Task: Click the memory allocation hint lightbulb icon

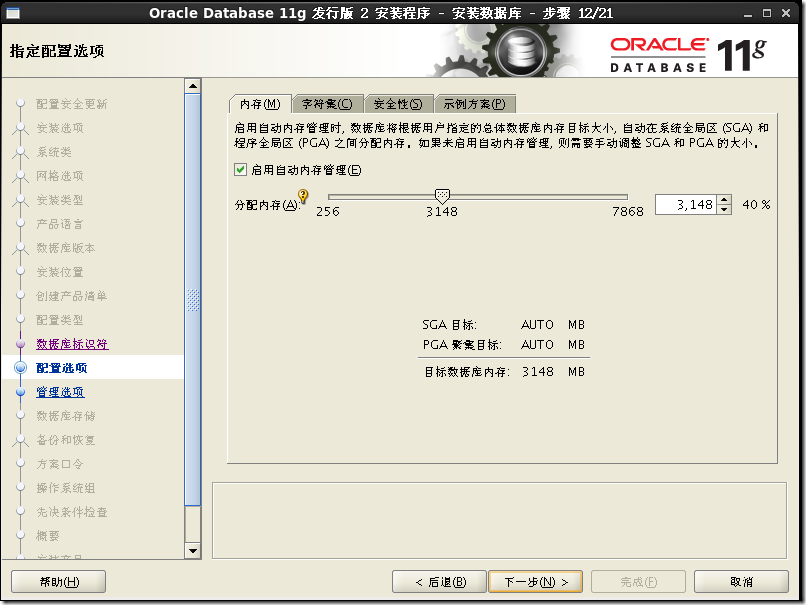Action: pos(303,195)
